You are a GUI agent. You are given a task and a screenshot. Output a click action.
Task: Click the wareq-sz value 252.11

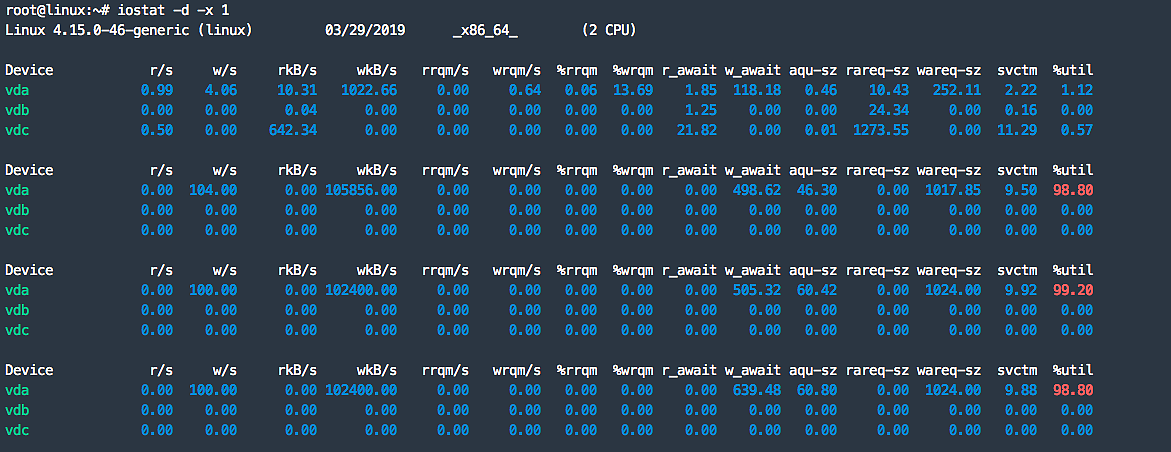point(952,90)
